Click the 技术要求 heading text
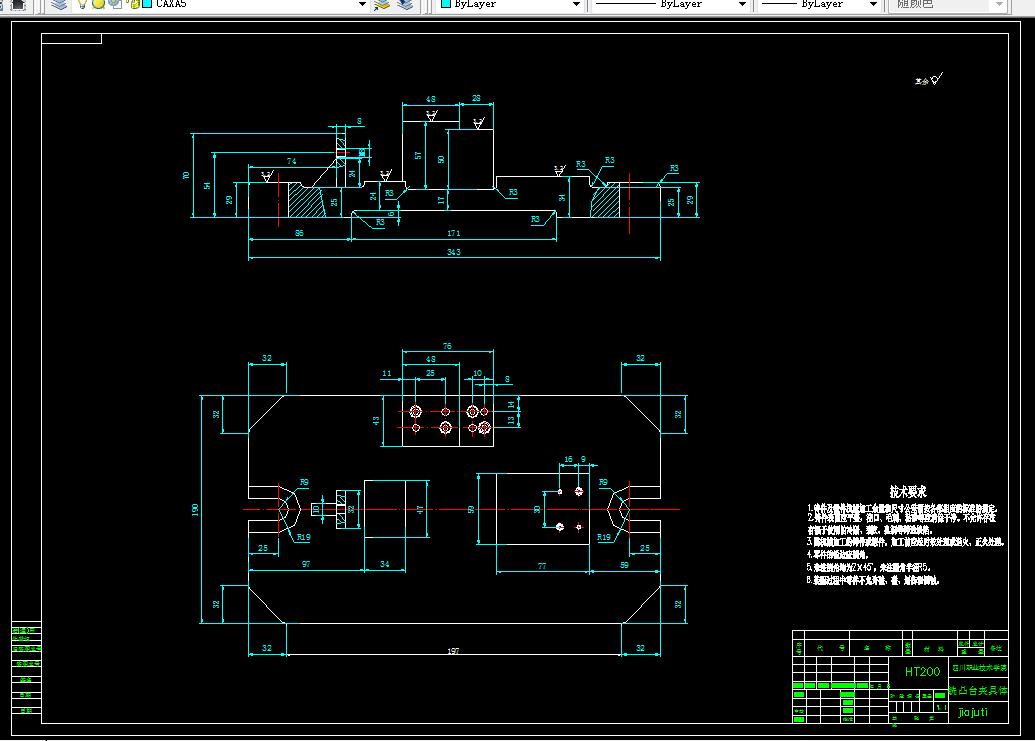The image size is (1035, 741). point(908,492)
